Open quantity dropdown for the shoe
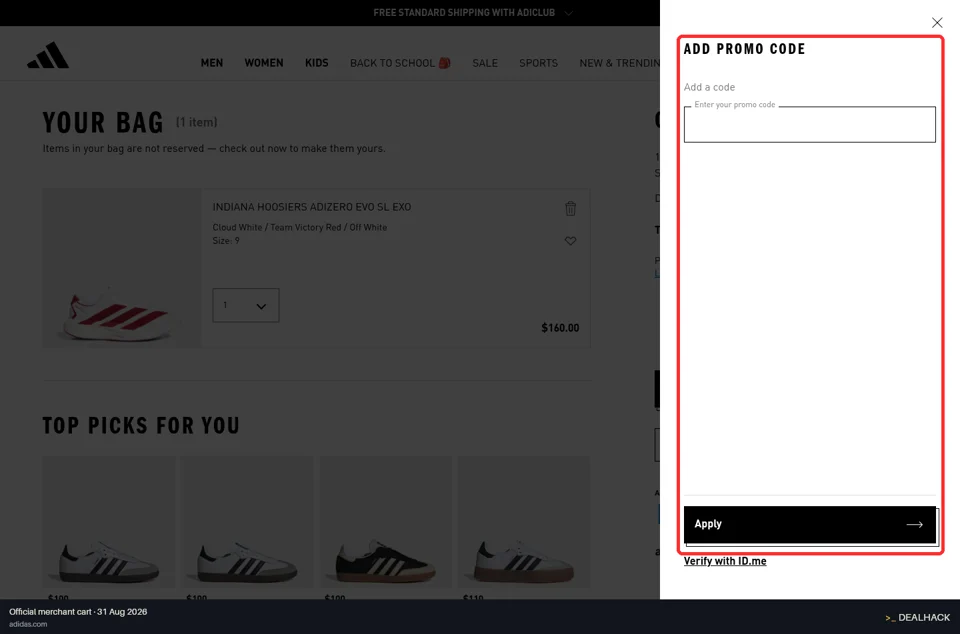Viewport: 960px width, 634px height. tap(246, 305)
